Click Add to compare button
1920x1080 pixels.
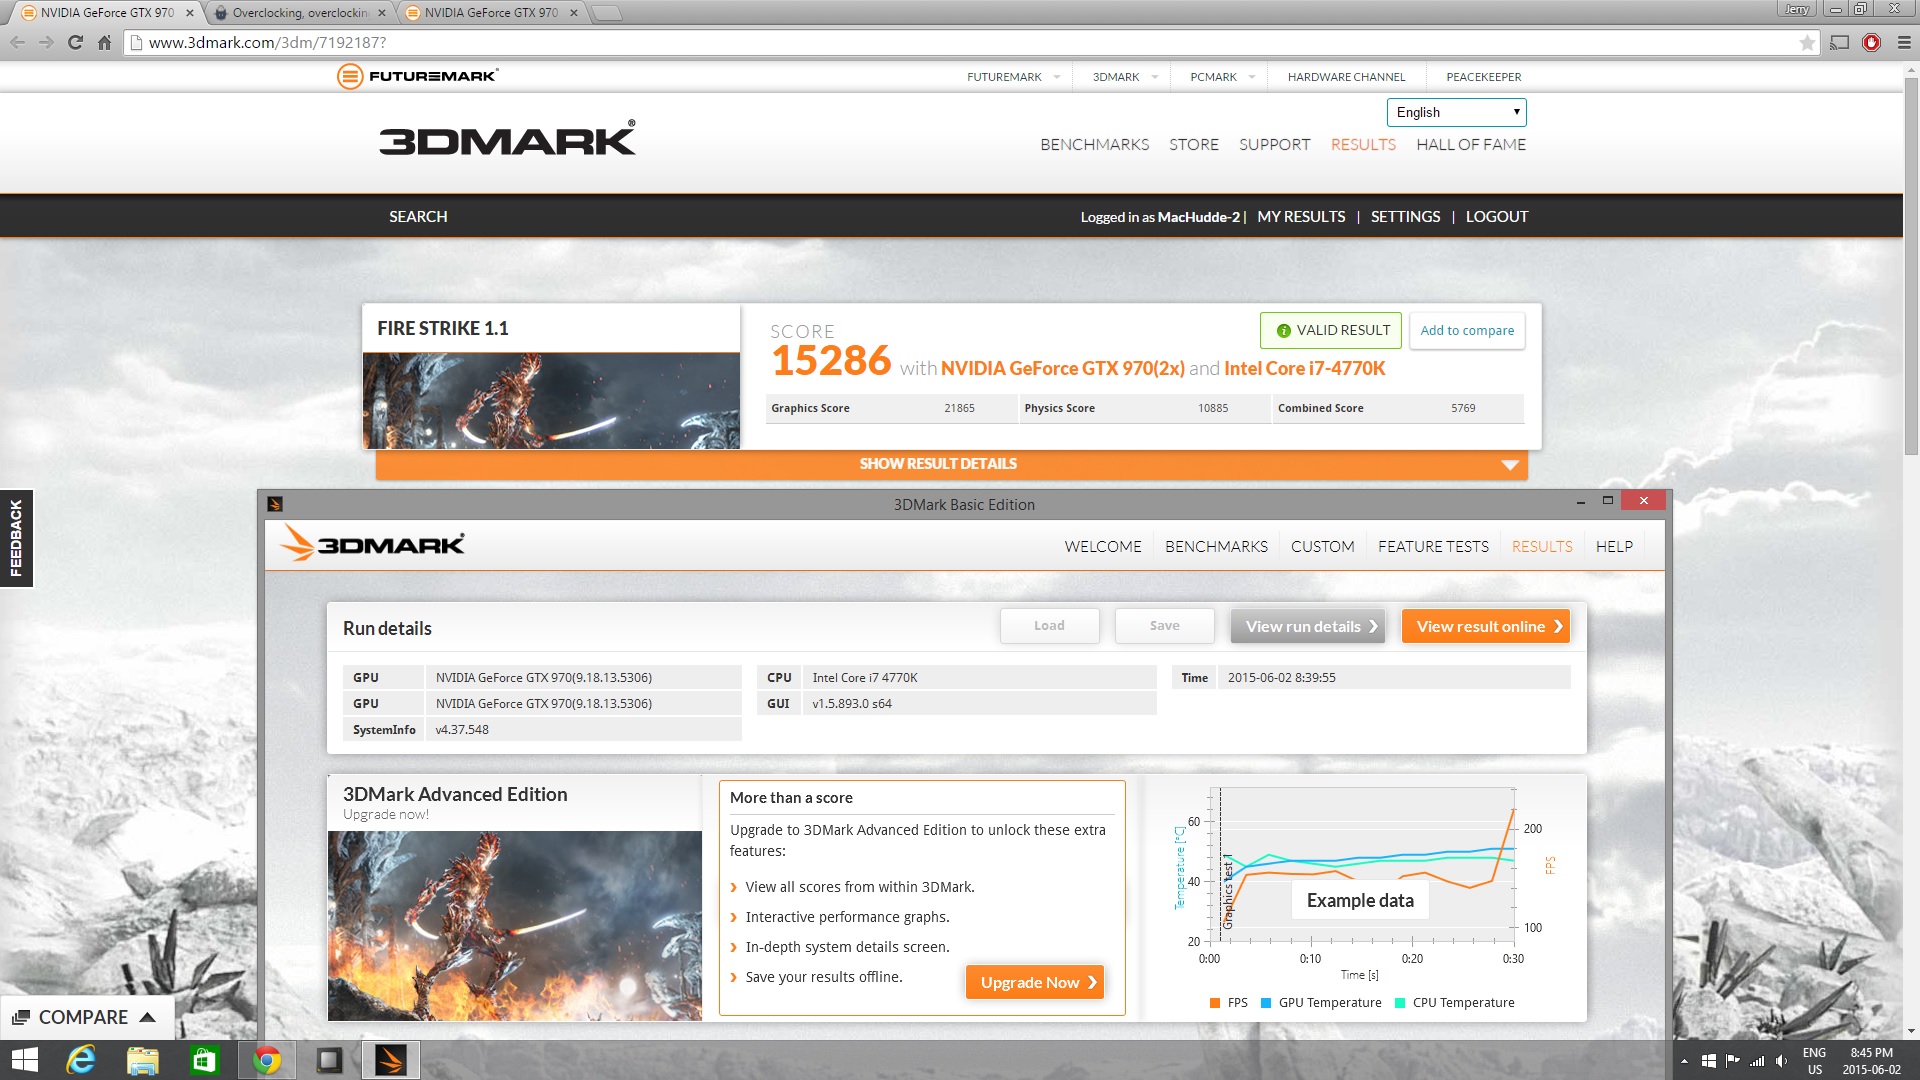coord(1467,330)
